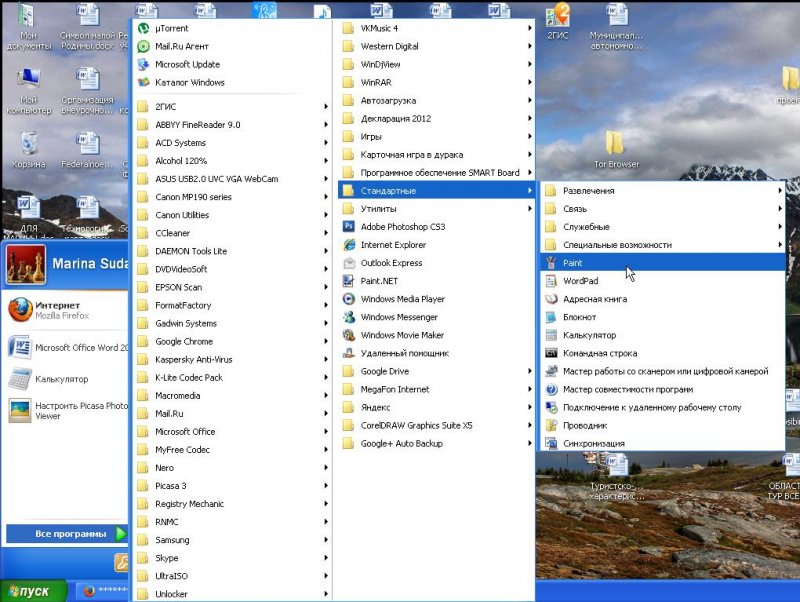This screenshot has width=800, height=602.
Task: Expand the Развлечения submenu arrow
Action: click(x=780, y=191)
